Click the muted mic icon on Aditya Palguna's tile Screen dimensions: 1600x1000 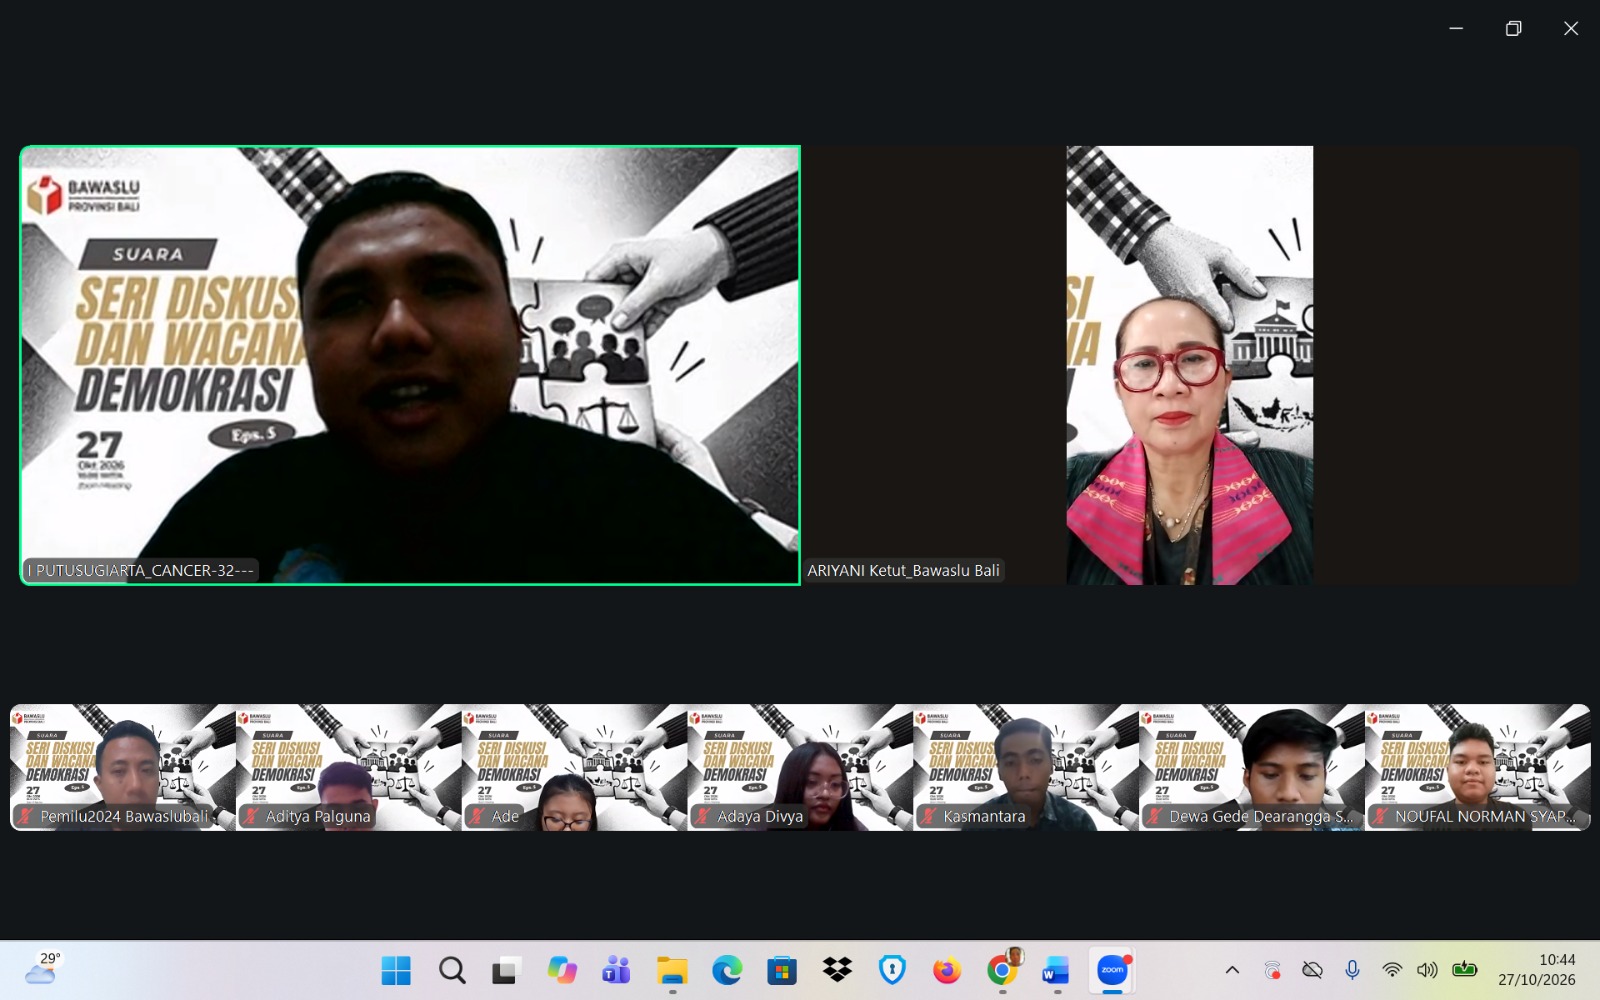tap(251, 817)
